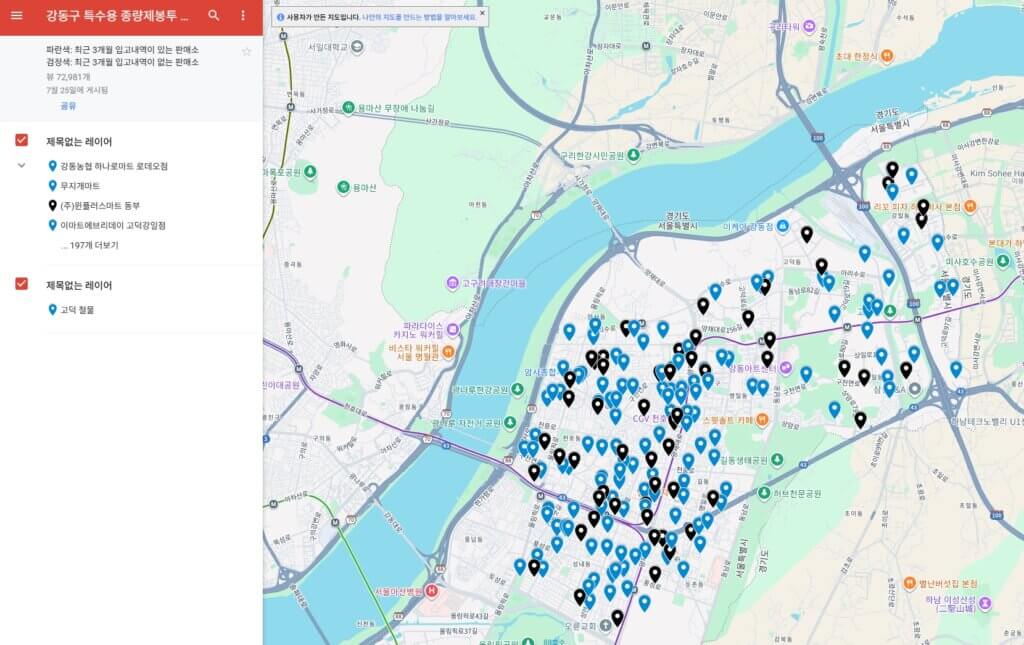Click the search magnifier icon in the header

pos(213,16)
